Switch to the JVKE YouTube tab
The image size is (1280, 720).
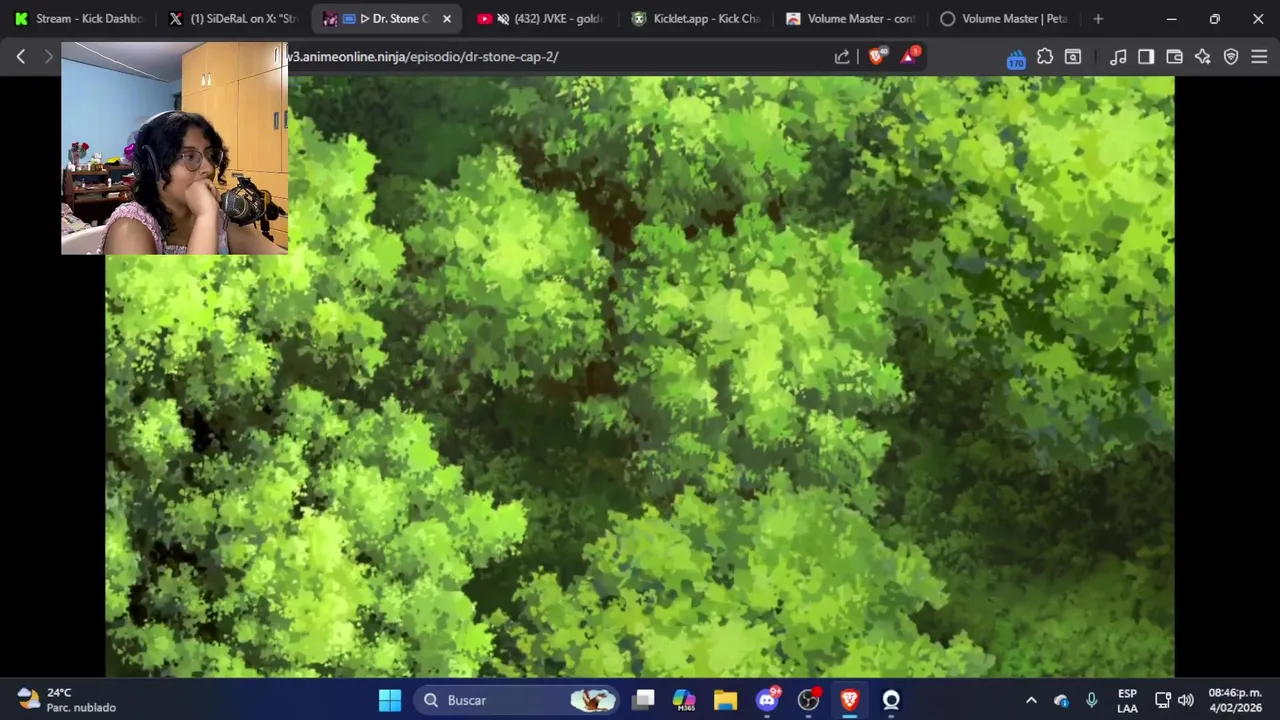click(x=540, y=18)
